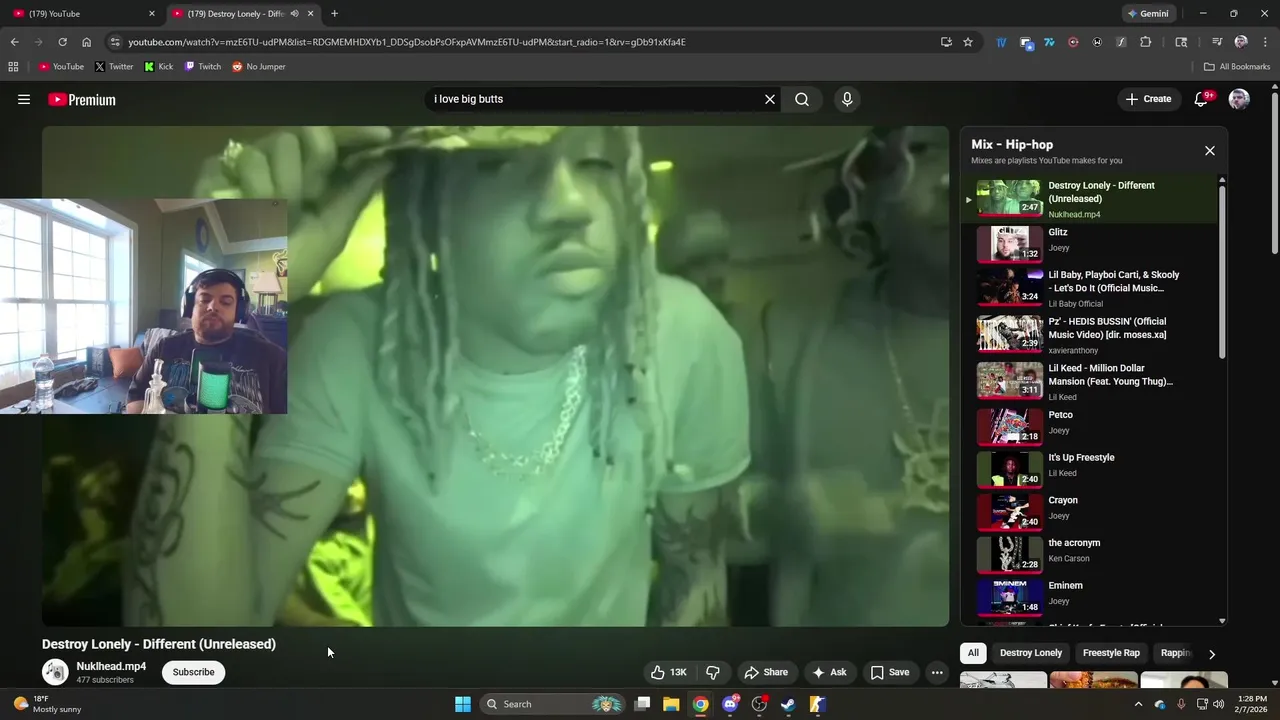Save the video to a playlist
This screenshot has height=720, width=1280.
(890, 672)
